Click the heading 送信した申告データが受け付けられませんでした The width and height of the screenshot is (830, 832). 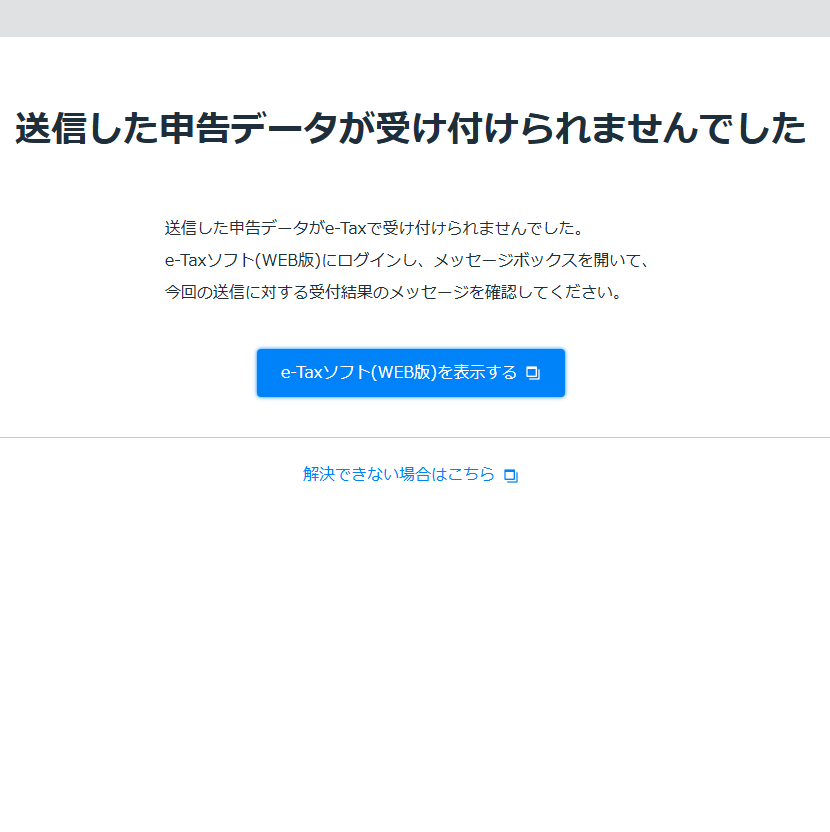410,129
